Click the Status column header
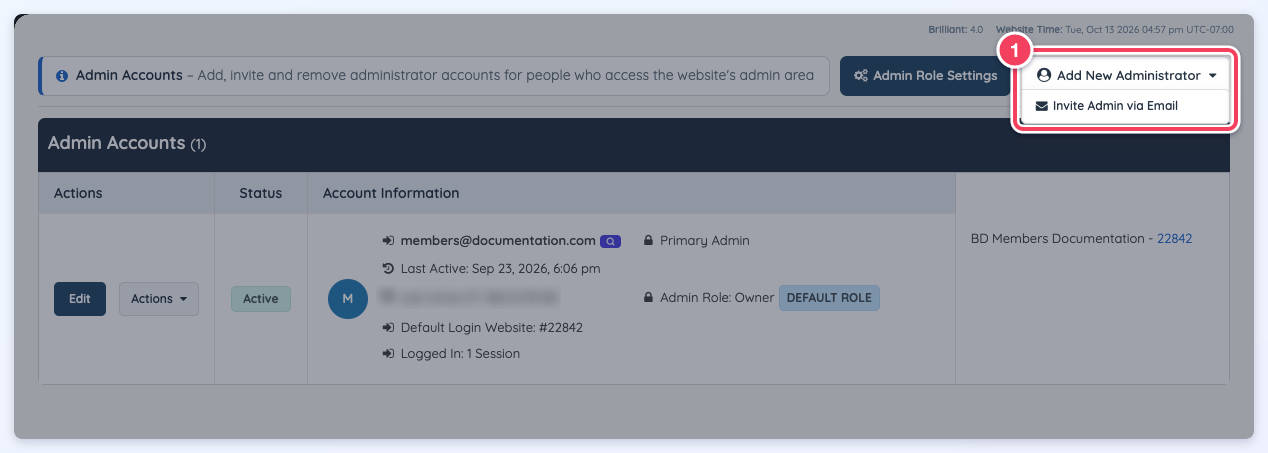 [x=260, y=193]
